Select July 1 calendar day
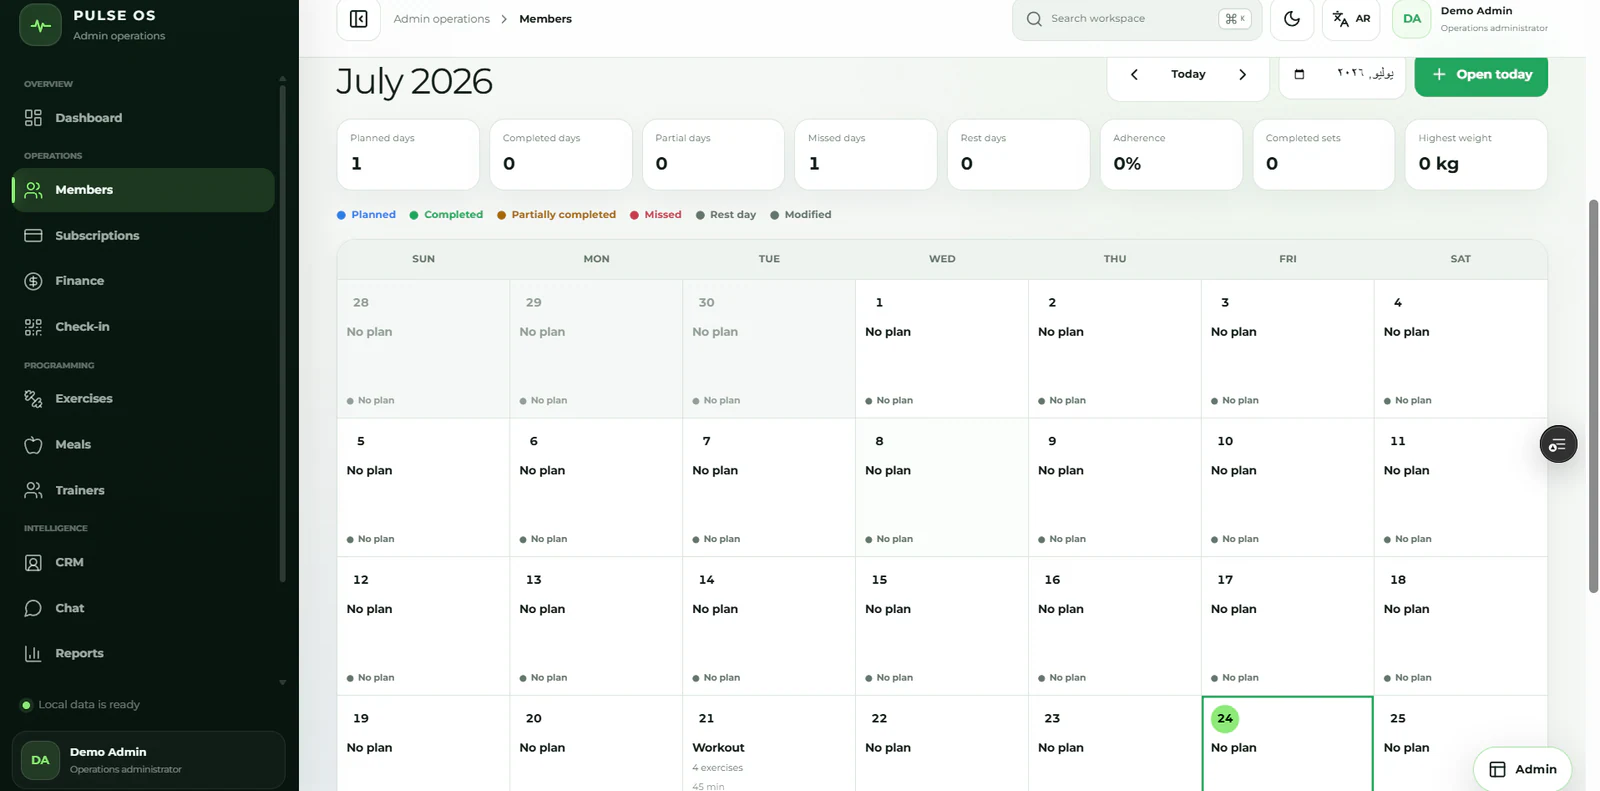Screen dimensions: 1600x791 pyautogui.click(x=942, y=348)
